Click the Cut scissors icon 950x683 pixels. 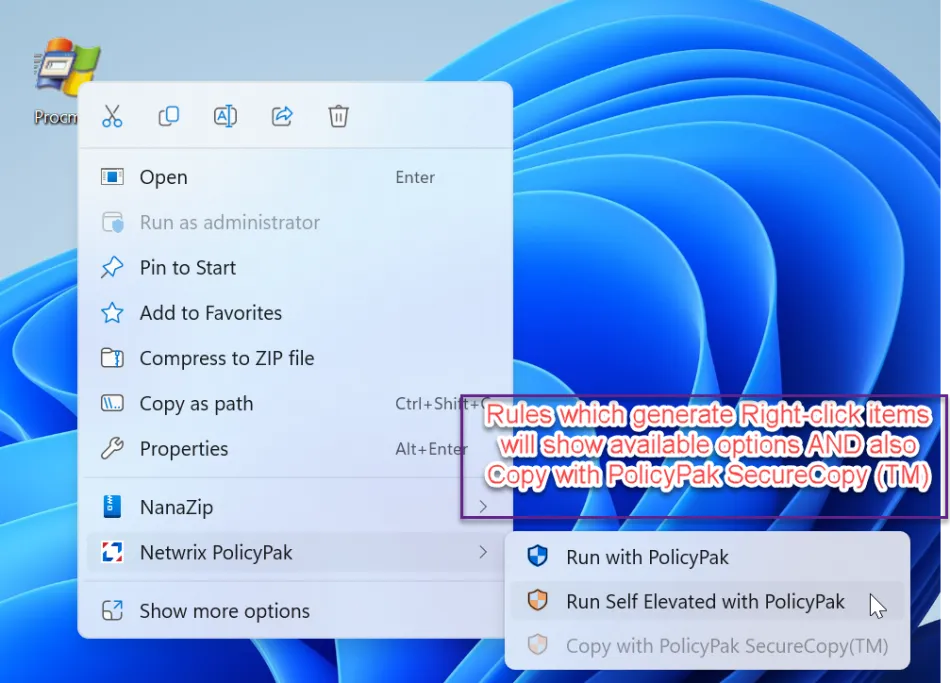(112, 116)
